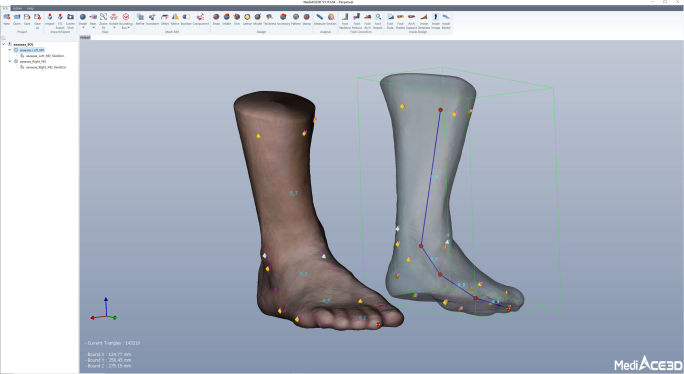Switch to the Model viewport tab
684x374 pixels.
pyautogui.click(x=85, y=38)
